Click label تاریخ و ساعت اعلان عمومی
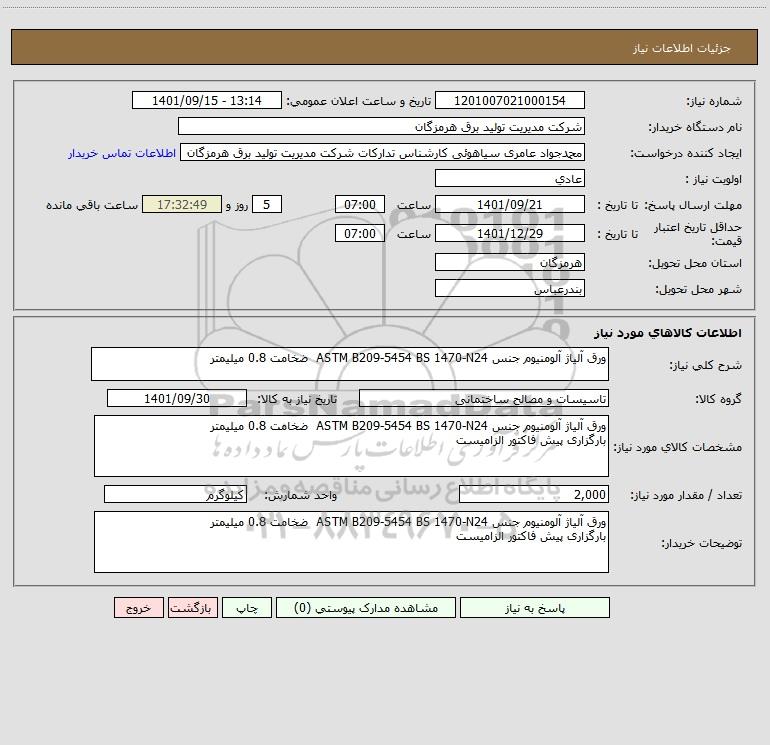Screen dimensions: 770x745 pyautogui.click(x=358, y=101)
